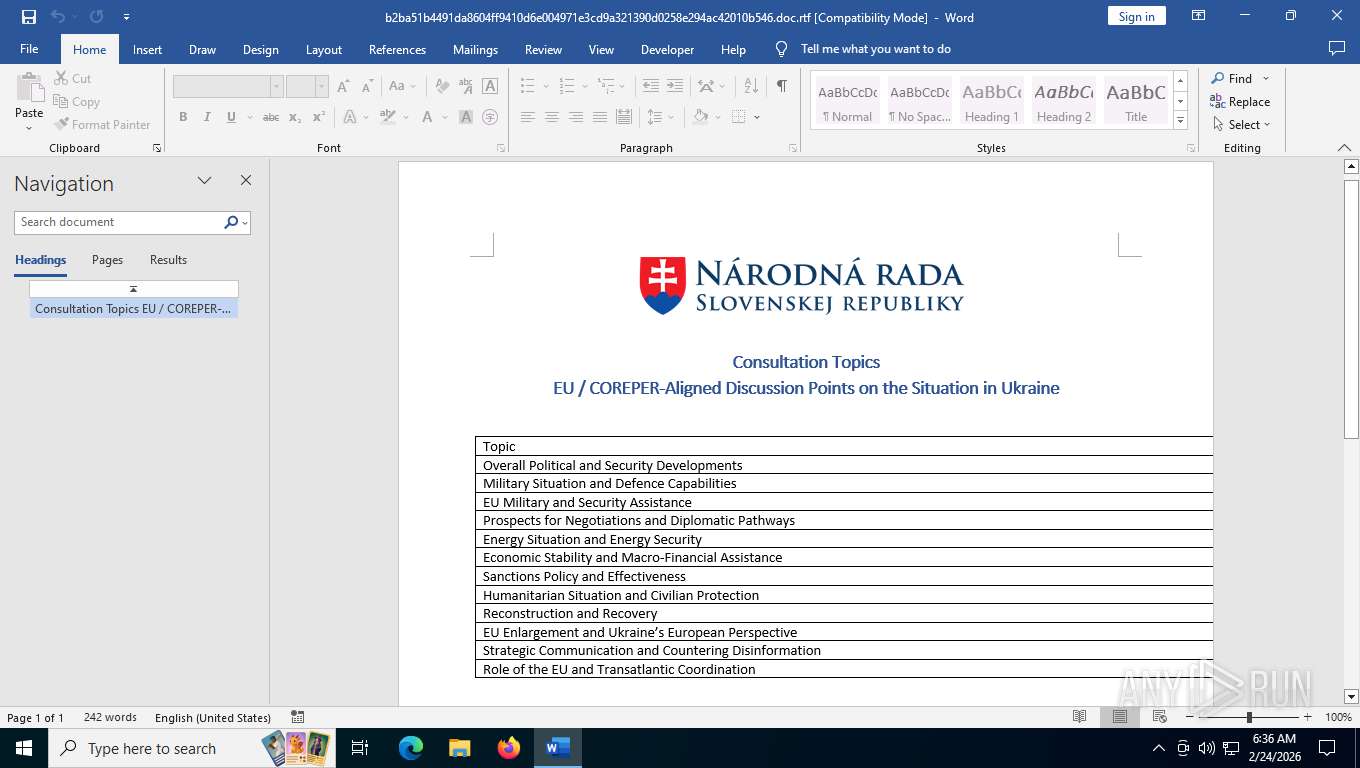
Task: Close the Navigation pane
Action: tap(246, 181)
